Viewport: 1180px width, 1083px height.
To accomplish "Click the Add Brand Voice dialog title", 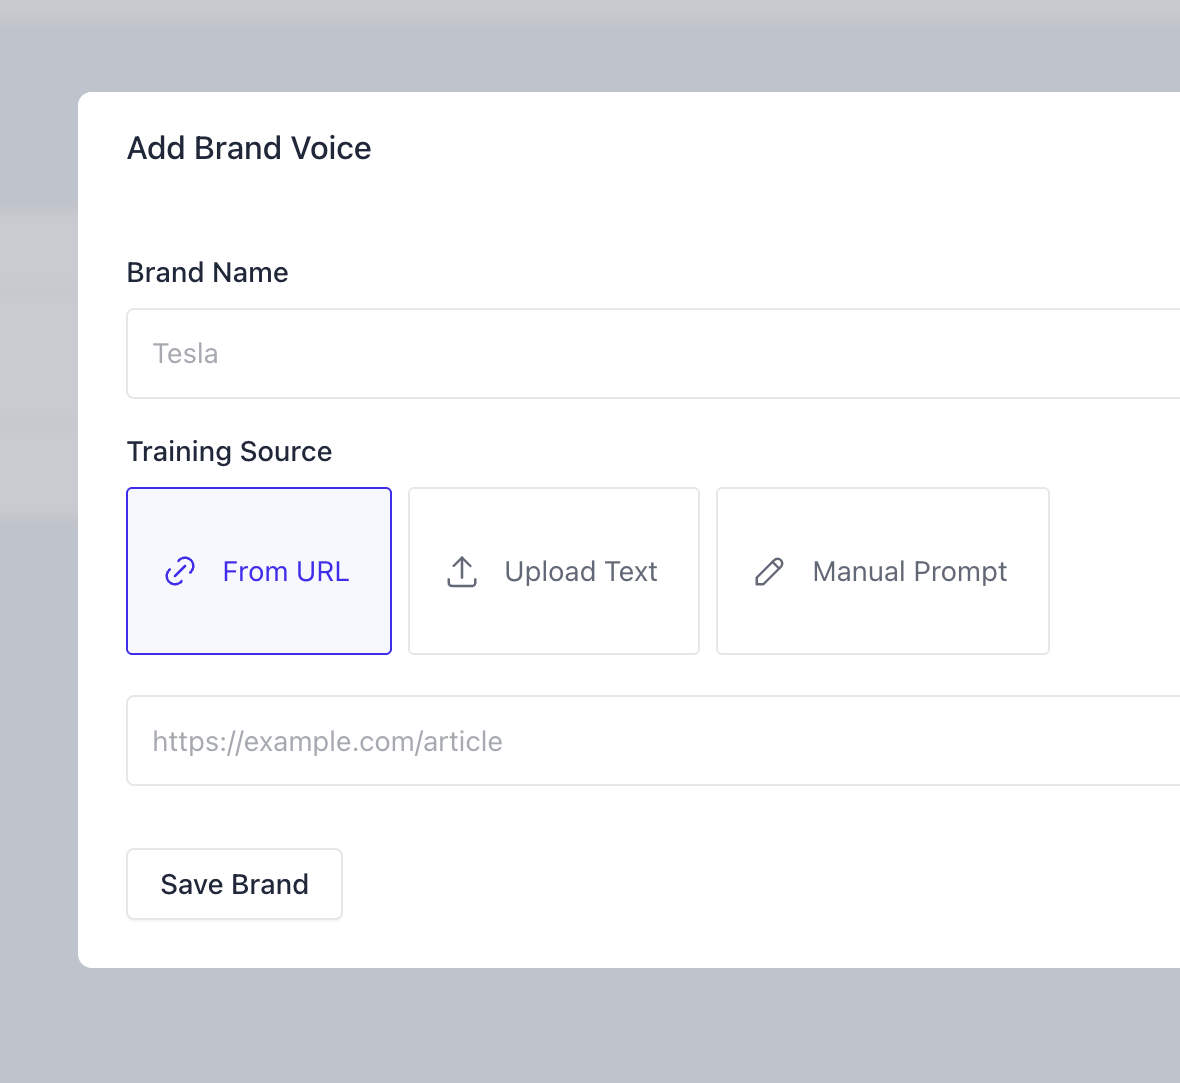I will coord(249,148).
